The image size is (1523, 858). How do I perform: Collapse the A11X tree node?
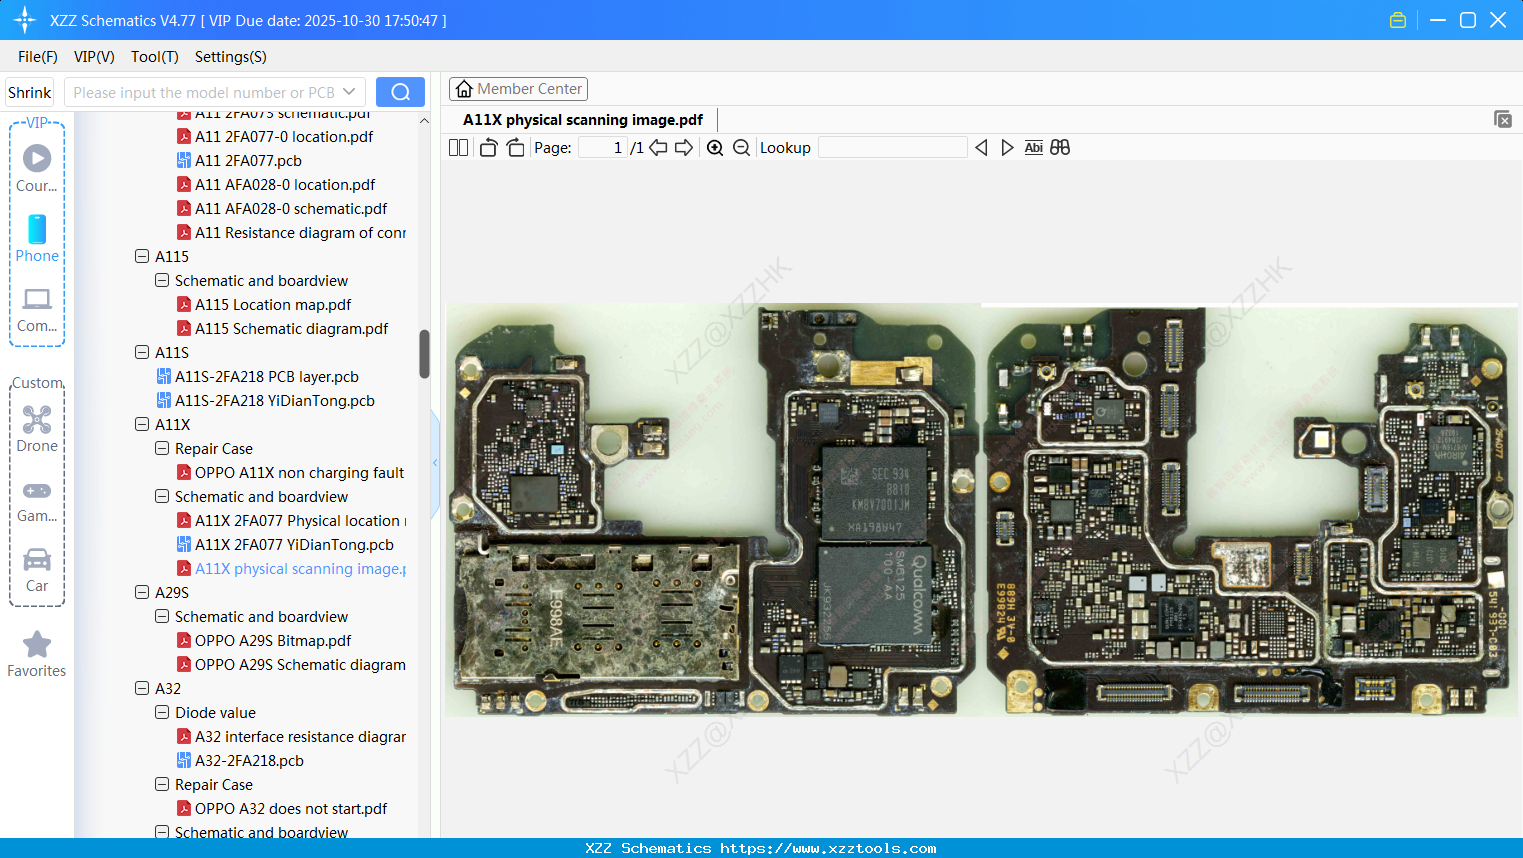click(141, 424)
